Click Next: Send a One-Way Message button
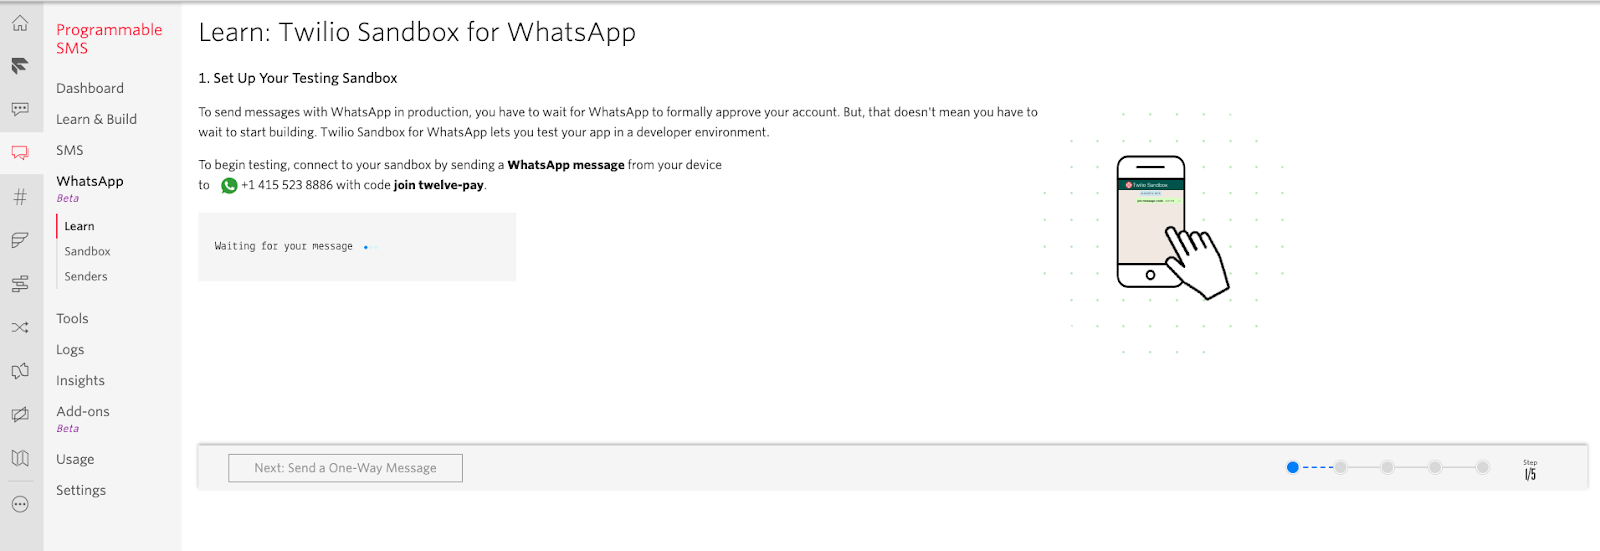Viewport: 1600px width, 551px height. [345, 468]
